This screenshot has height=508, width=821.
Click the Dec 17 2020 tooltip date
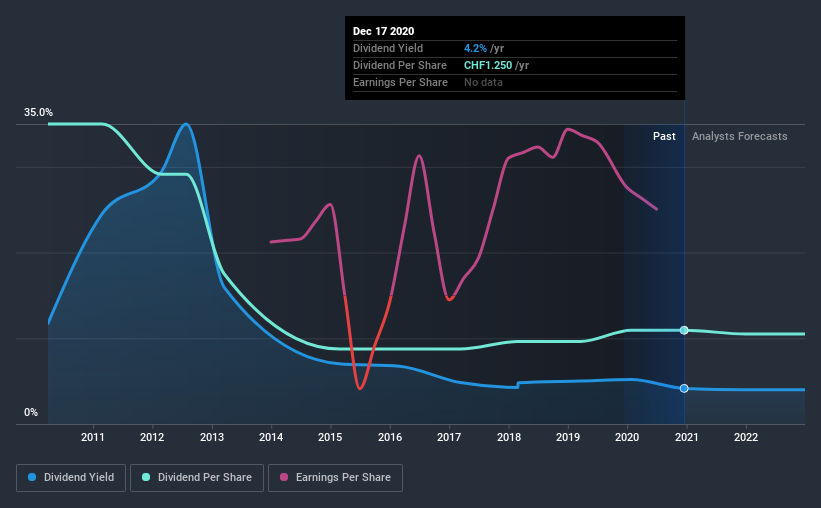click(x=383, y=31)
